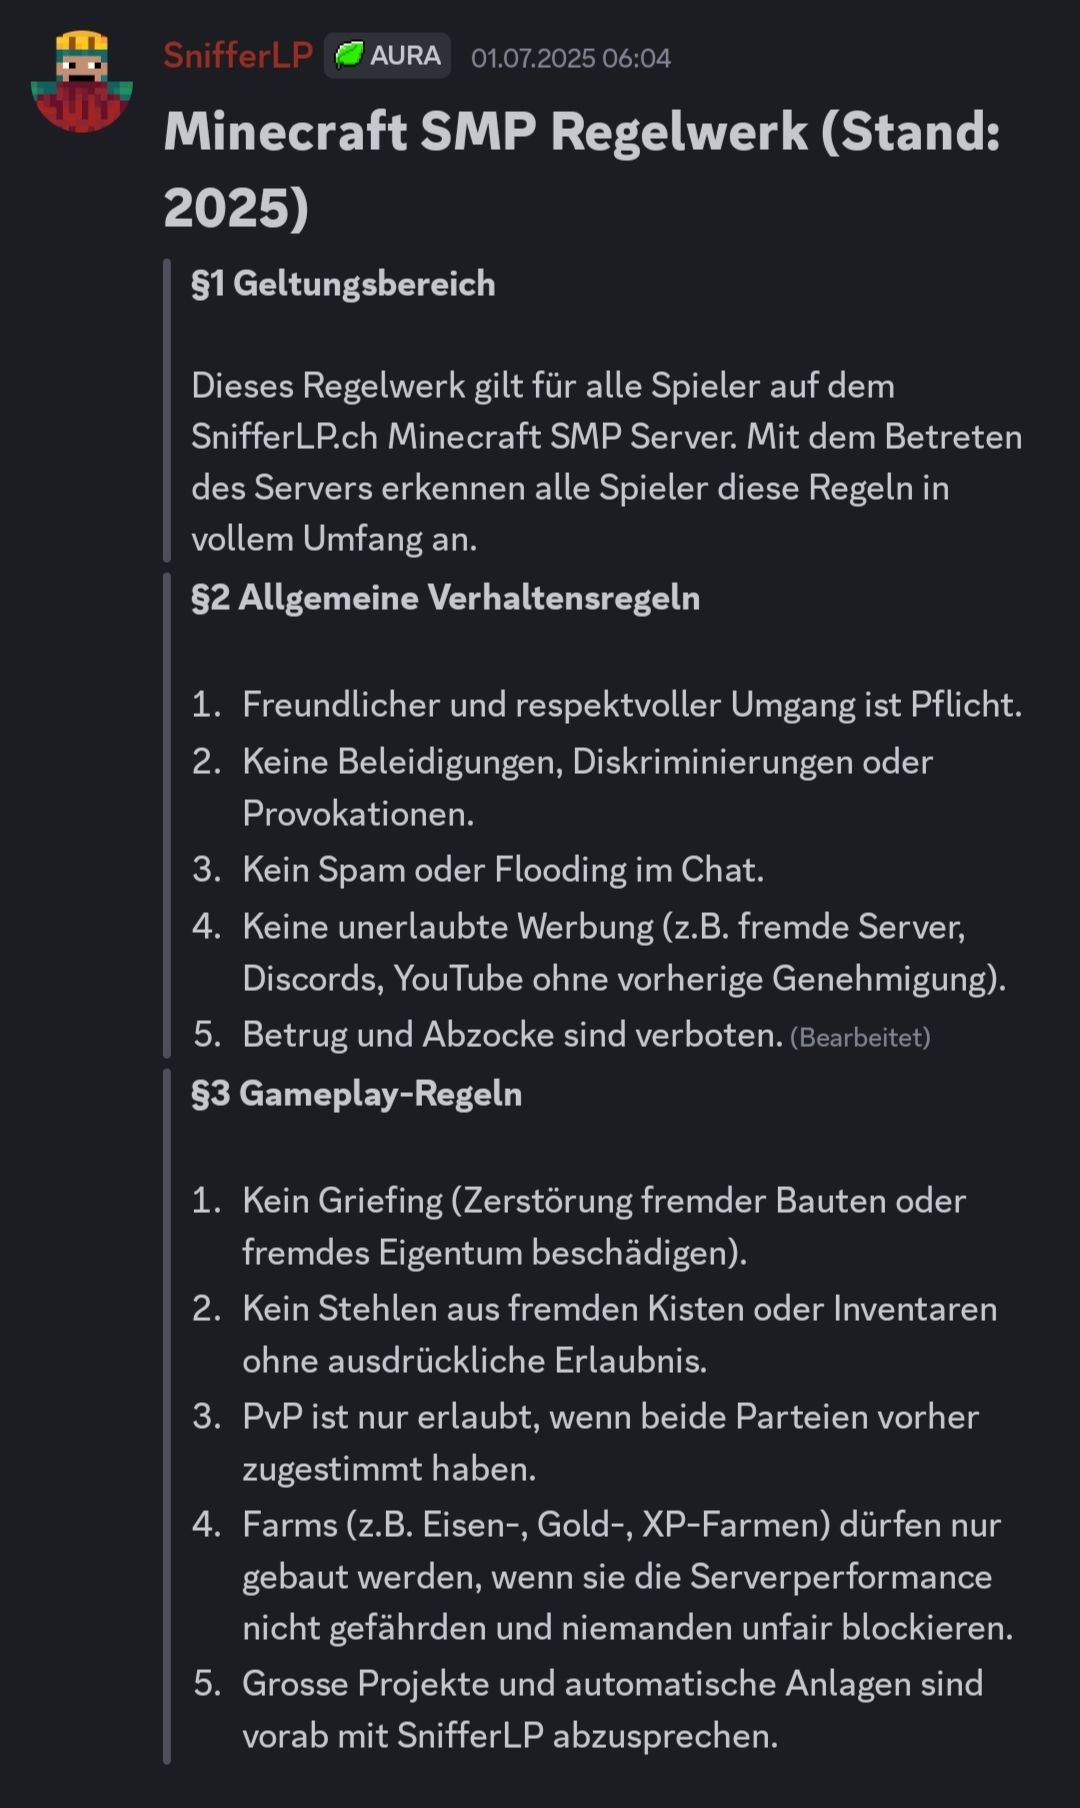Tap the SnifferLP pixel-art profile avatar

point(82,82)
